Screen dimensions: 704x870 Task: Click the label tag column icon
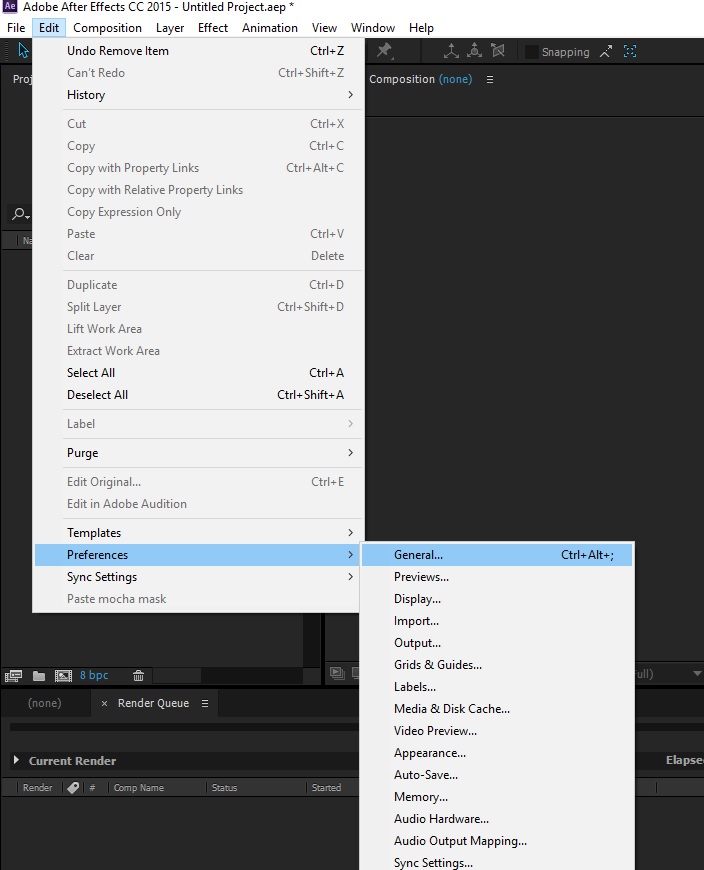pos(73,788)
